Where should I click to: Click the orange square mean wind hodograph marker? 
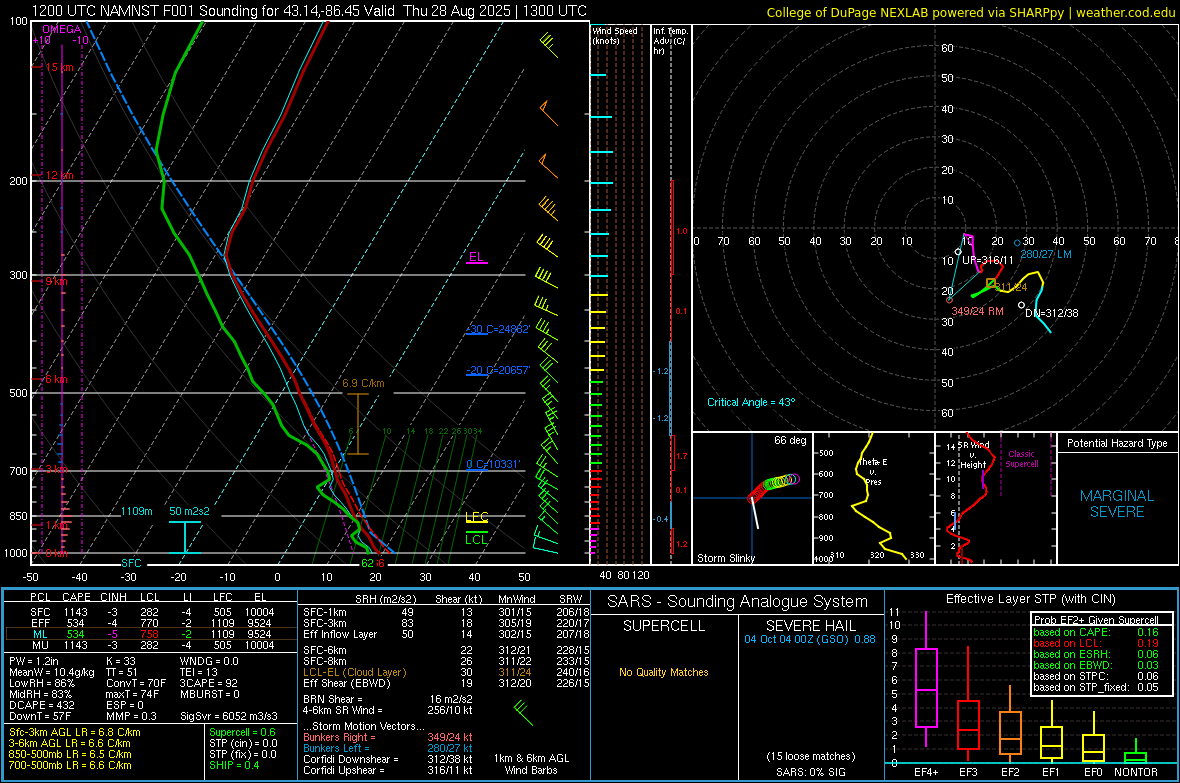(991, 283)
